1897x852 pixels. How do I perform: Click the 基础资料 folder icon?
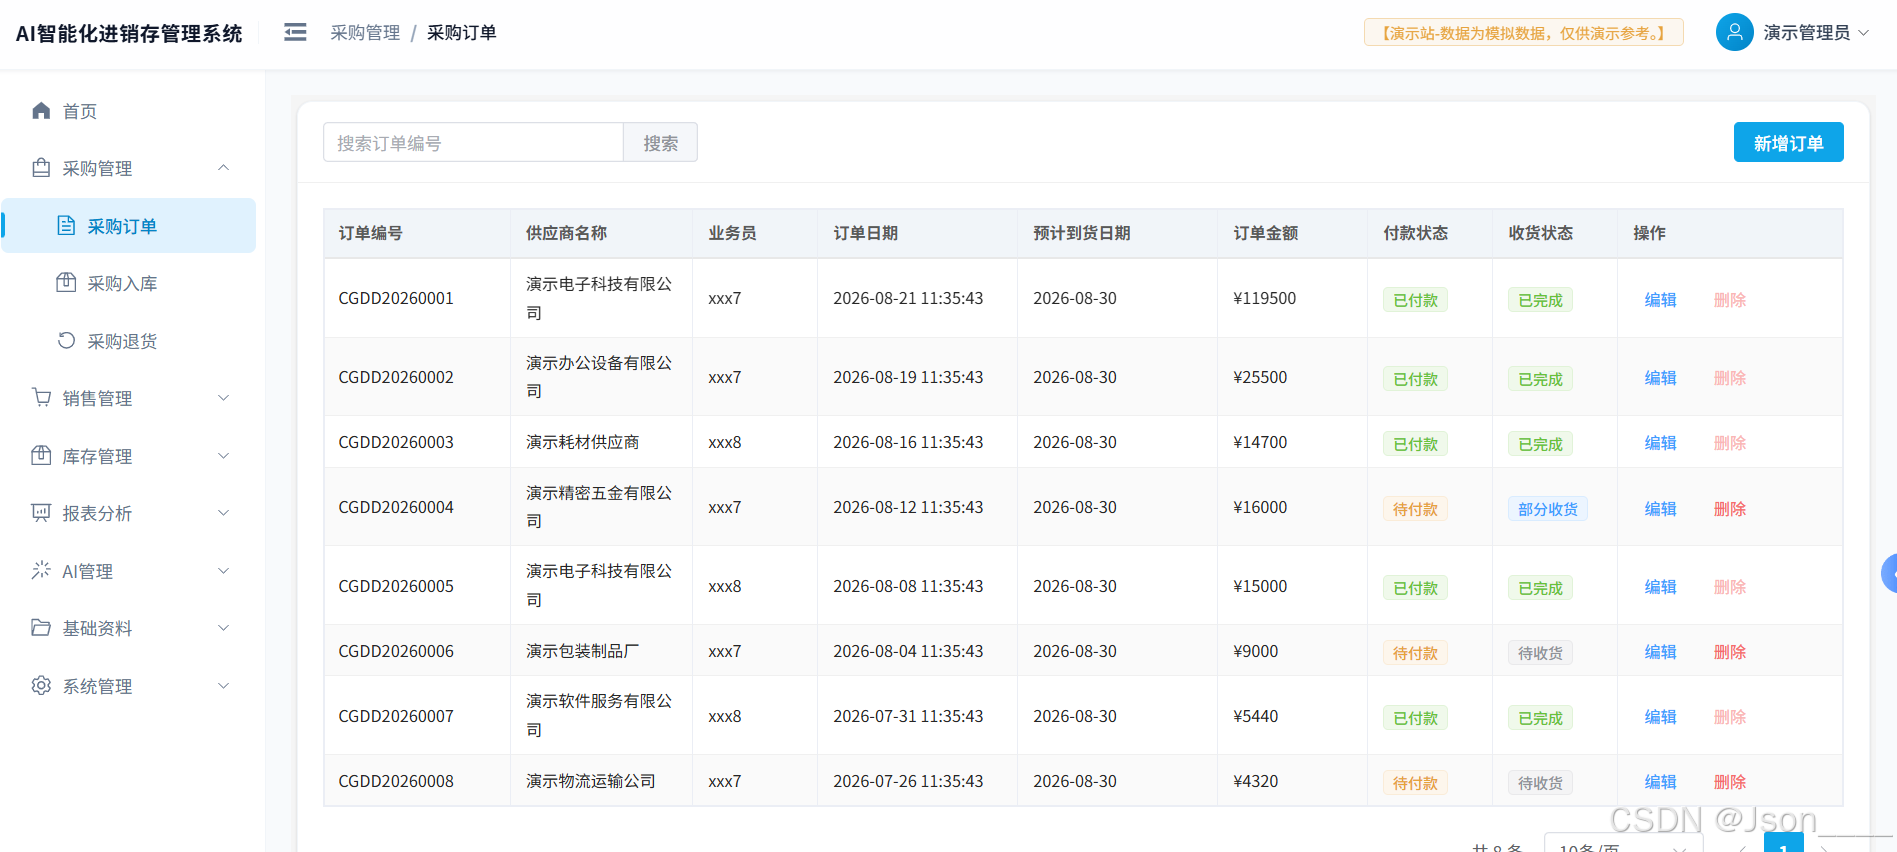point(41,628)
